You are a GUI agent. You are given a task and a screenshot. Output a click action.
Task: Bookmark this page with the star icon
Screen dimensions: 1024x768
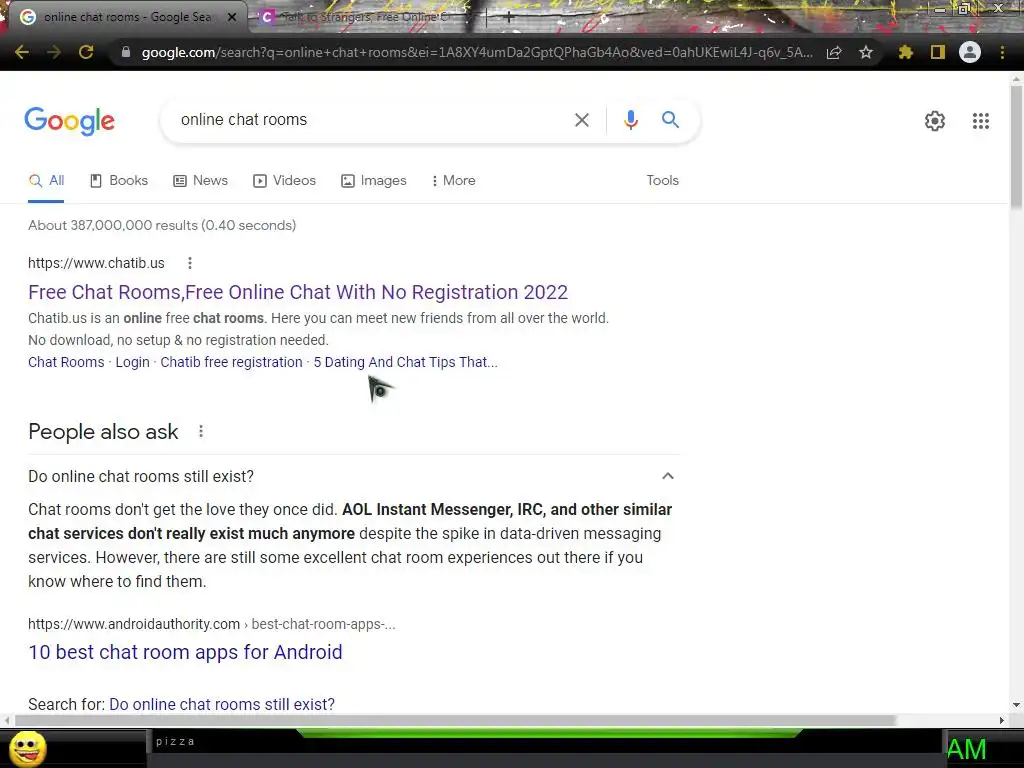tap(866, 52)
